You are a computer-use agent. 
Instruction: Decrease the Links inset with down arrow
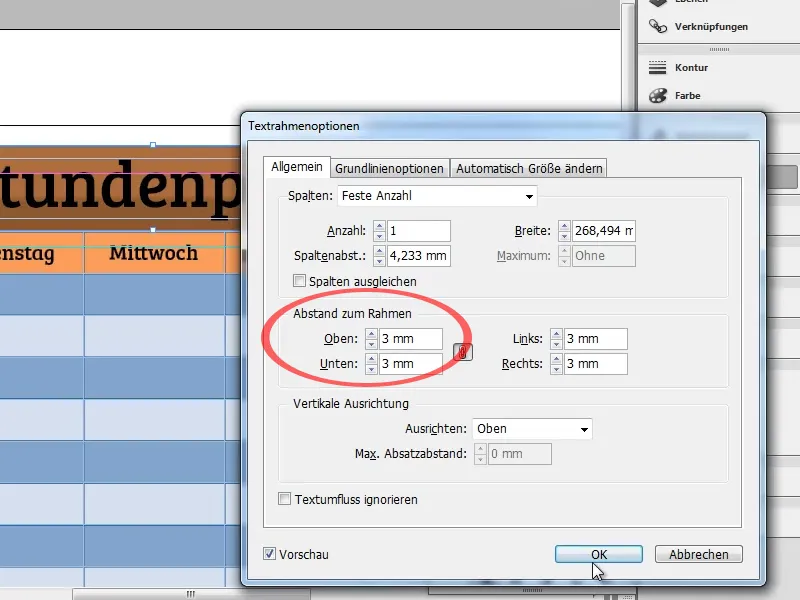pyautogui.click(x=556, y=344)
